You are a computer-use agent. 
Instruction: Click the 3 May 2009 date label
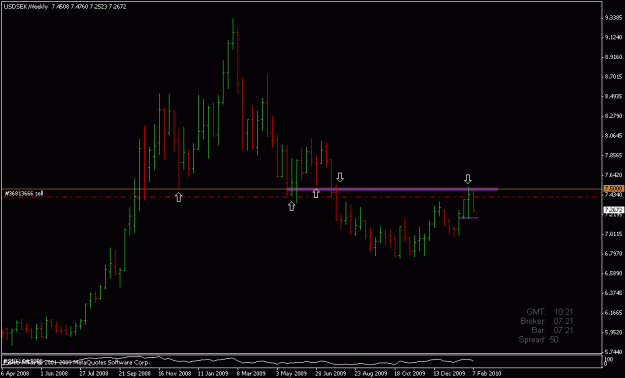point(291,374)
